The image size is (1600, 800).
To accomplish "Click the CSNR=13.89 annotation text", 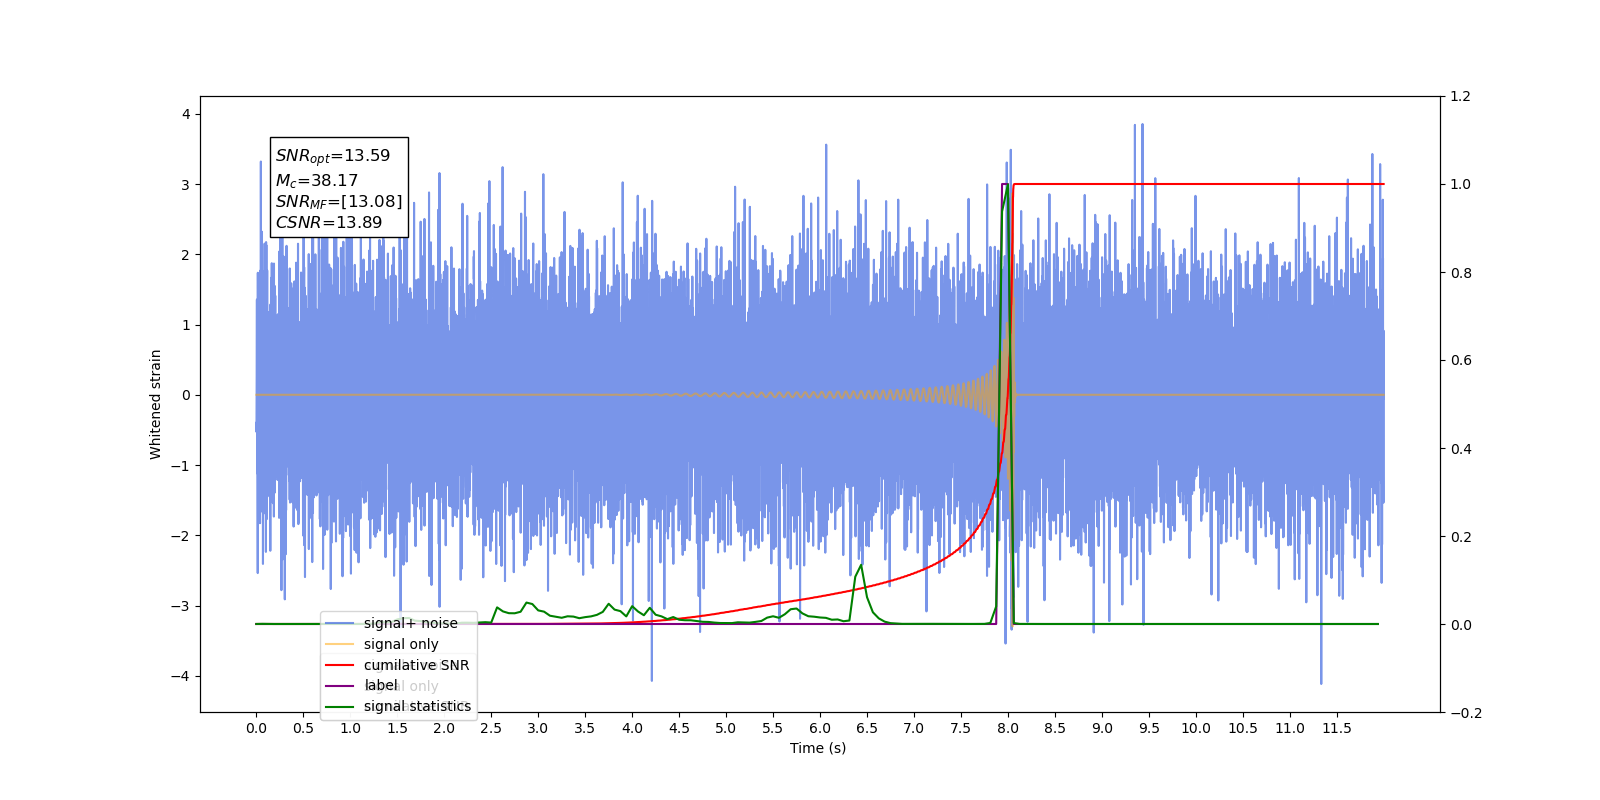I will [329, 223].
